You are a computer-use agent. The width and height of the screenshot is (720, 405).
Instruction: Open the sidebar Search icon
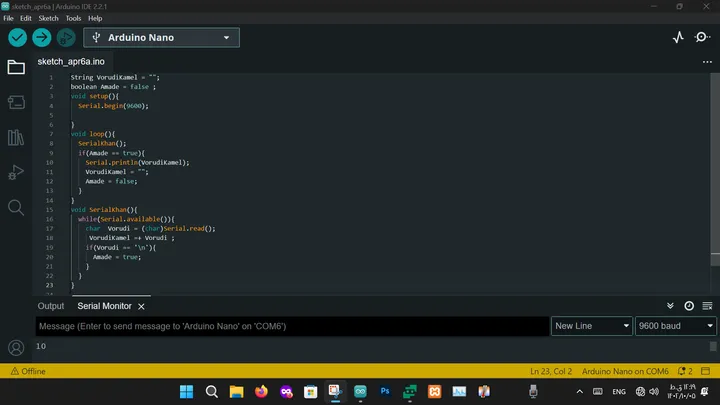[16, 208]
